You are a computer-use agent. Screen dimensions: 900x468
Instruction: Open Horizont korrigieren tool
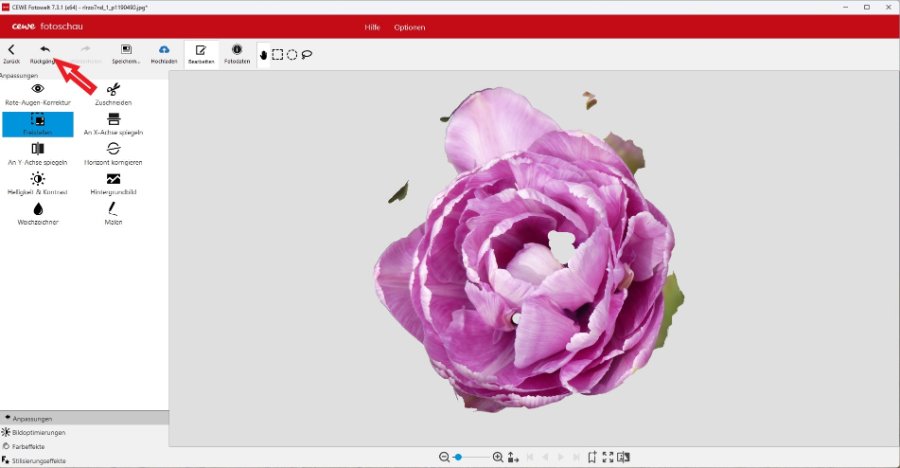(x=113, y=153)
